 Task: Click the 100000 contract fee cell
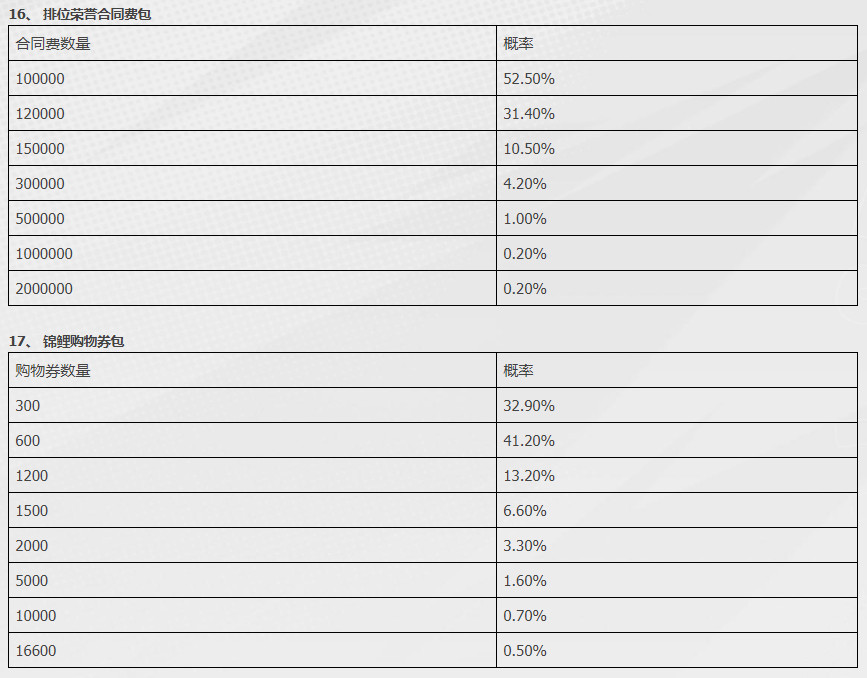(x=252, y=78)
